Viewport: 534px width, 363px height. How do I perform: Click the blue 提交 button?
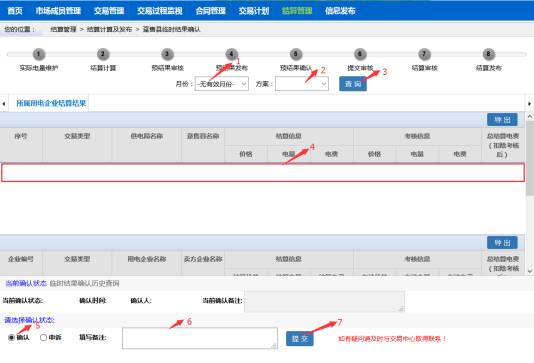pos(300,338)
